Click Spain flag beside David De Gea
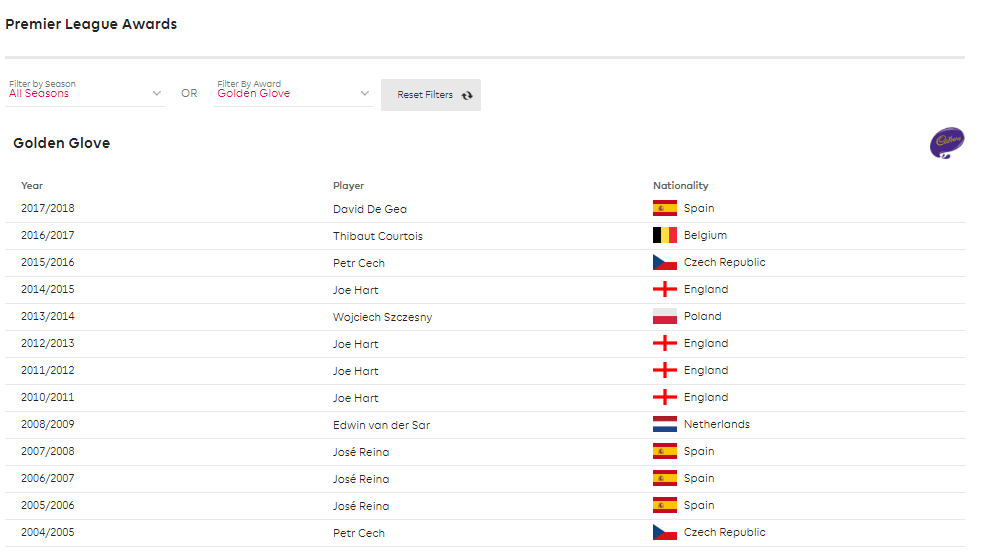The height and width of the screenshot is (554, 998). pyautogui.click(x=664, y=208)
